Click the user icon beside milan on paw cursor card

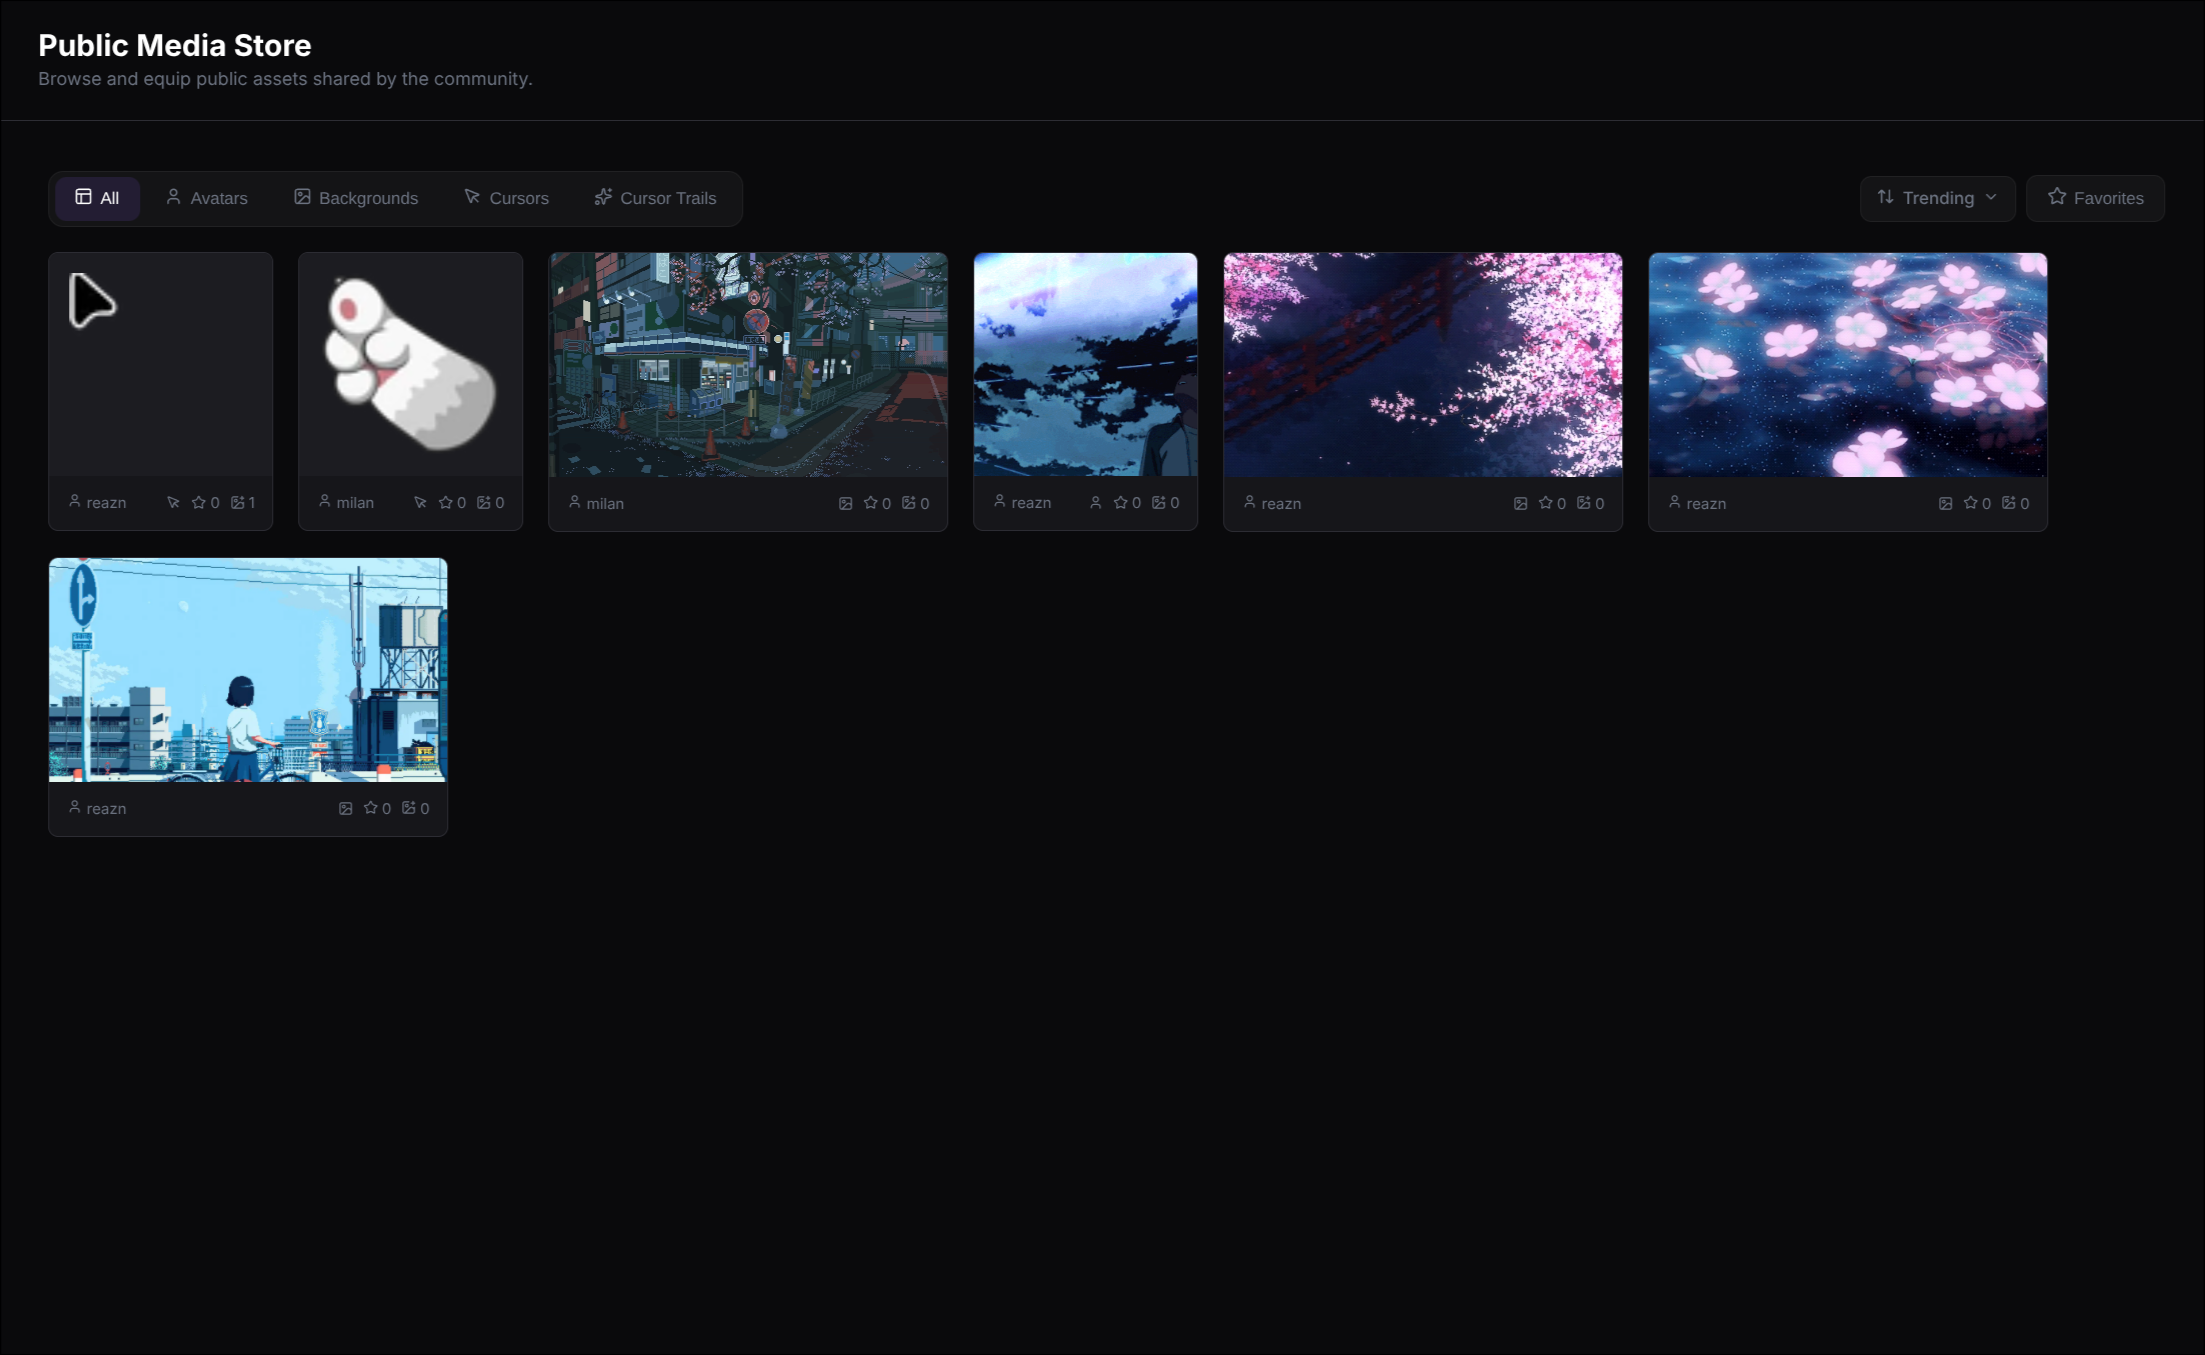point(325,501)
